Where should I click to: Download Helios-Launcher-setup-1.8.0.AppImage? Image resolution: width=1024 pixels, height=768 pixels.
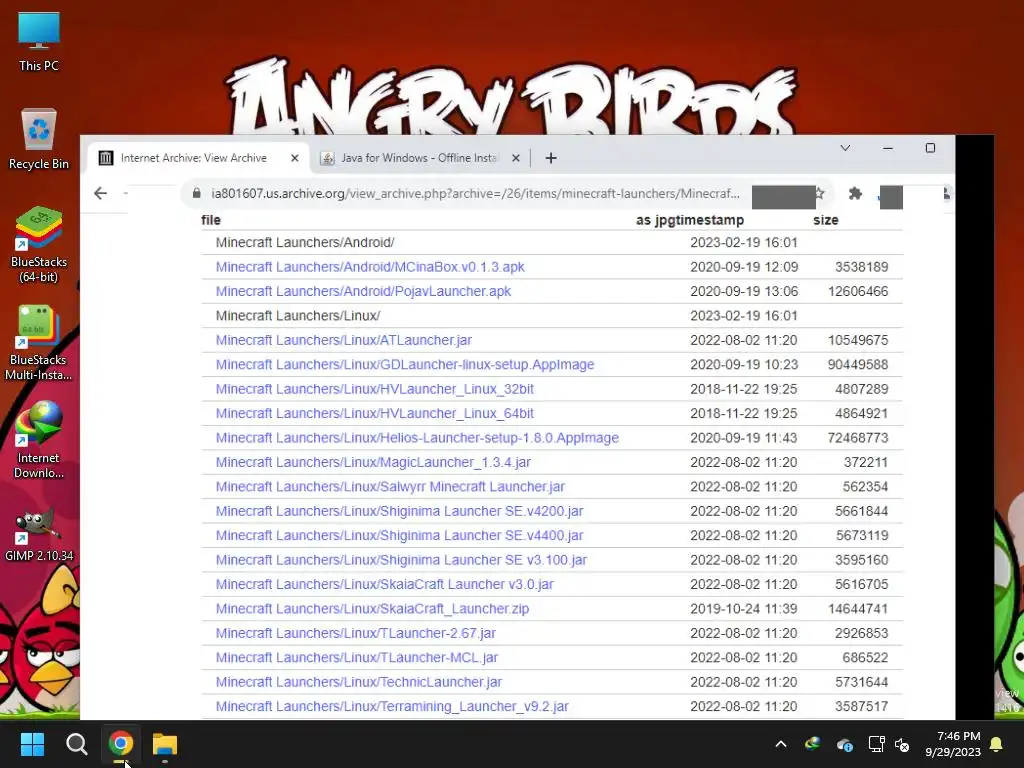(417, 438)
